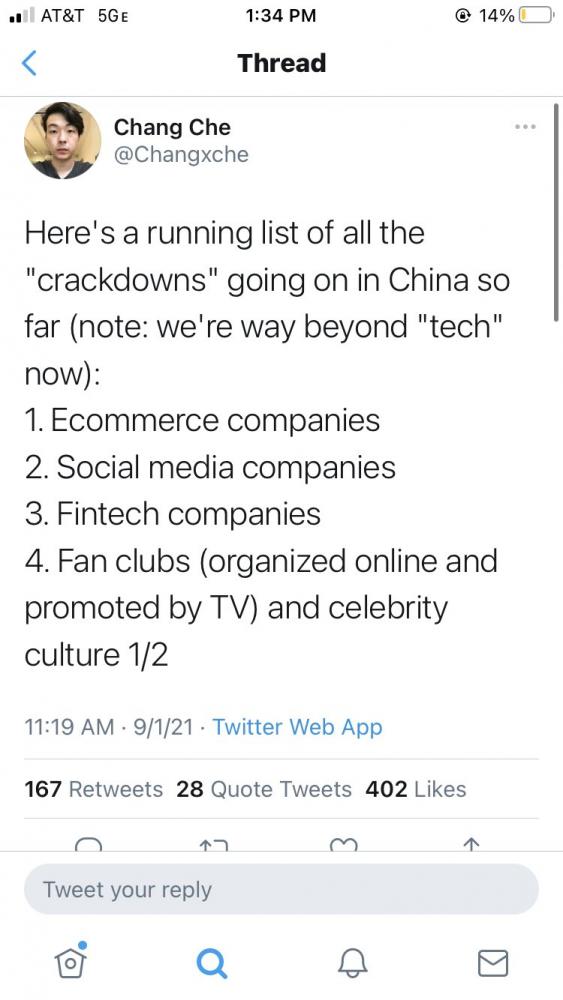View the 402 Likes list
Screen dimensions: 563x1000
[x=416, y=789]
